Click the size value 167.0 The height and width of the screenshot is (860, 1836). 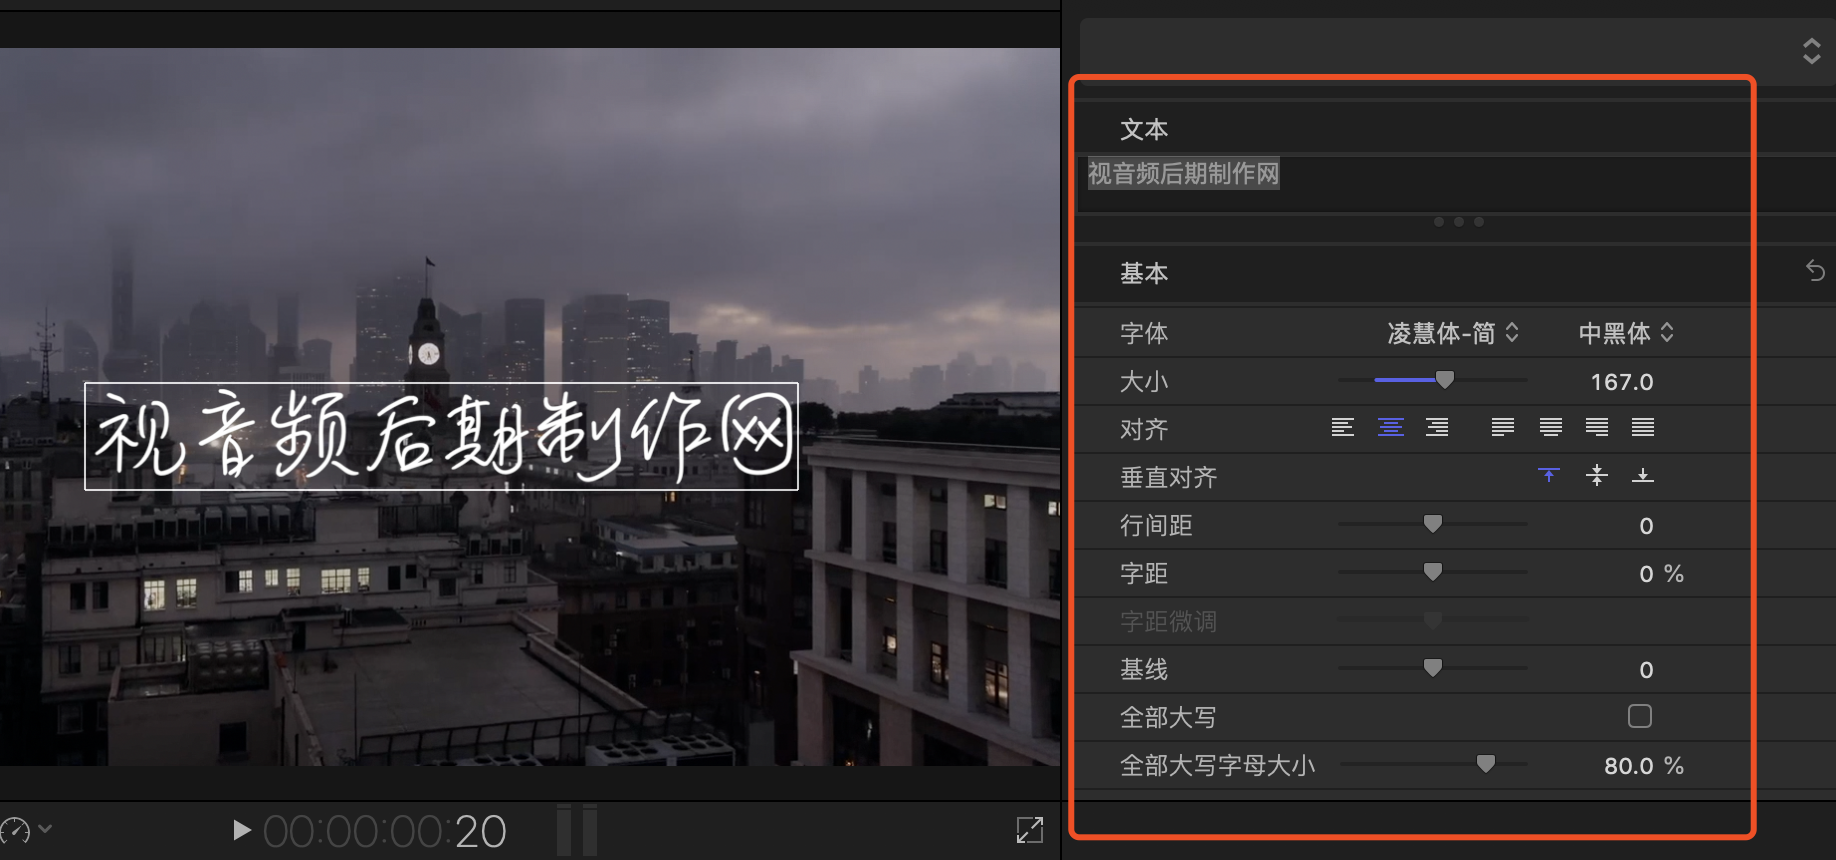1622,382
